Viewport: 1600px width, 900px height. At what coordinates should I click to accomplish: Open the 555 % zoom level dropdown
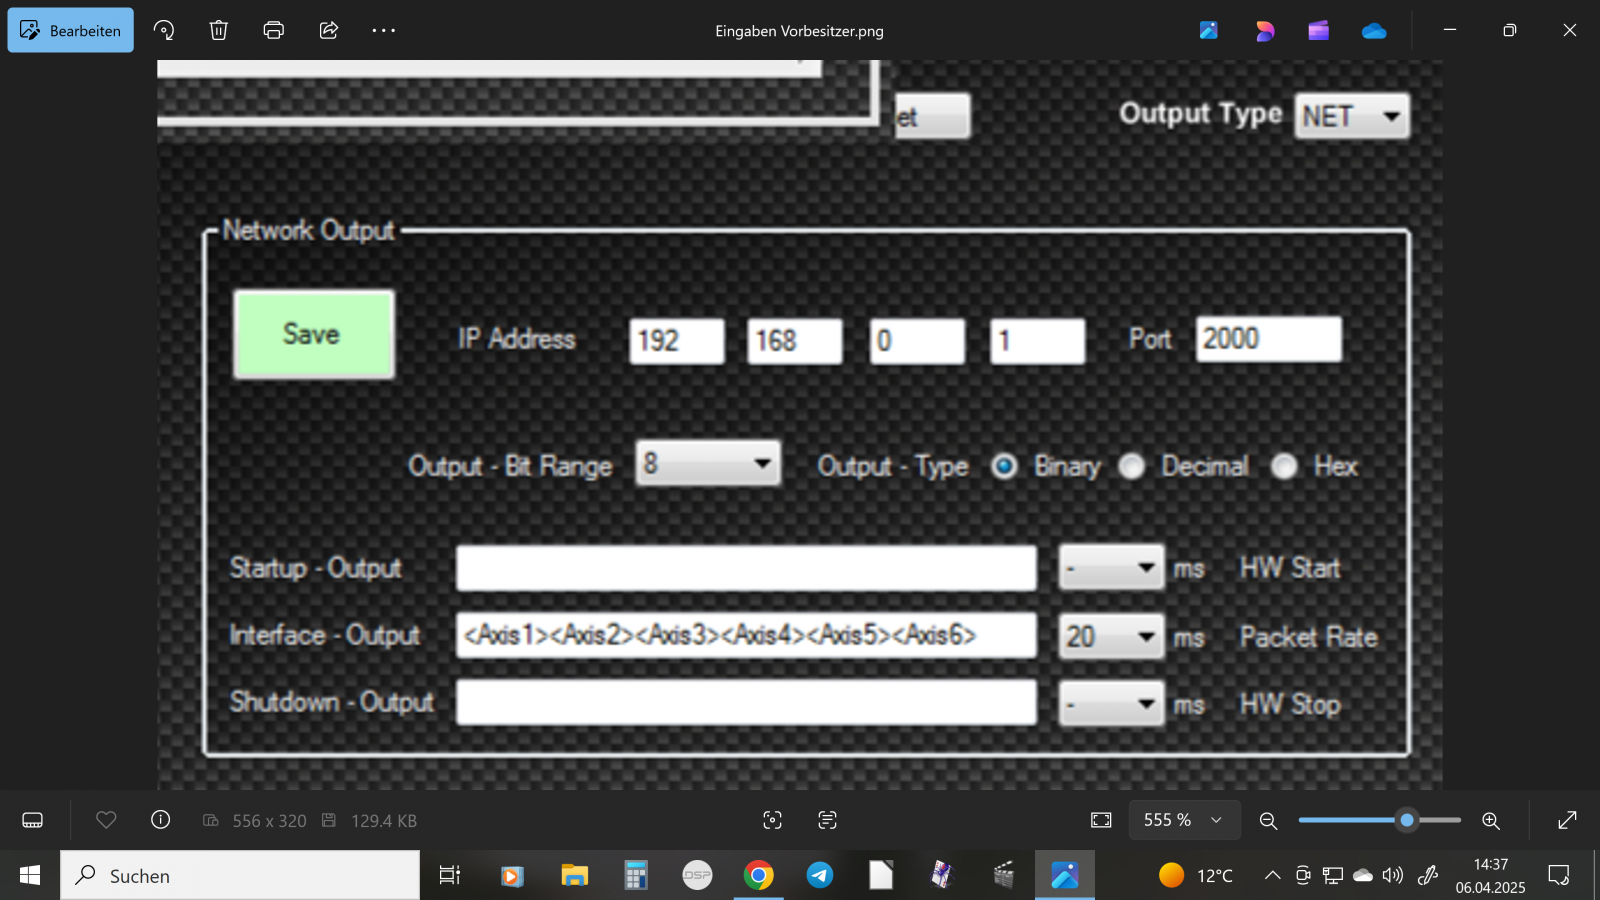(x=1184, y=820)
